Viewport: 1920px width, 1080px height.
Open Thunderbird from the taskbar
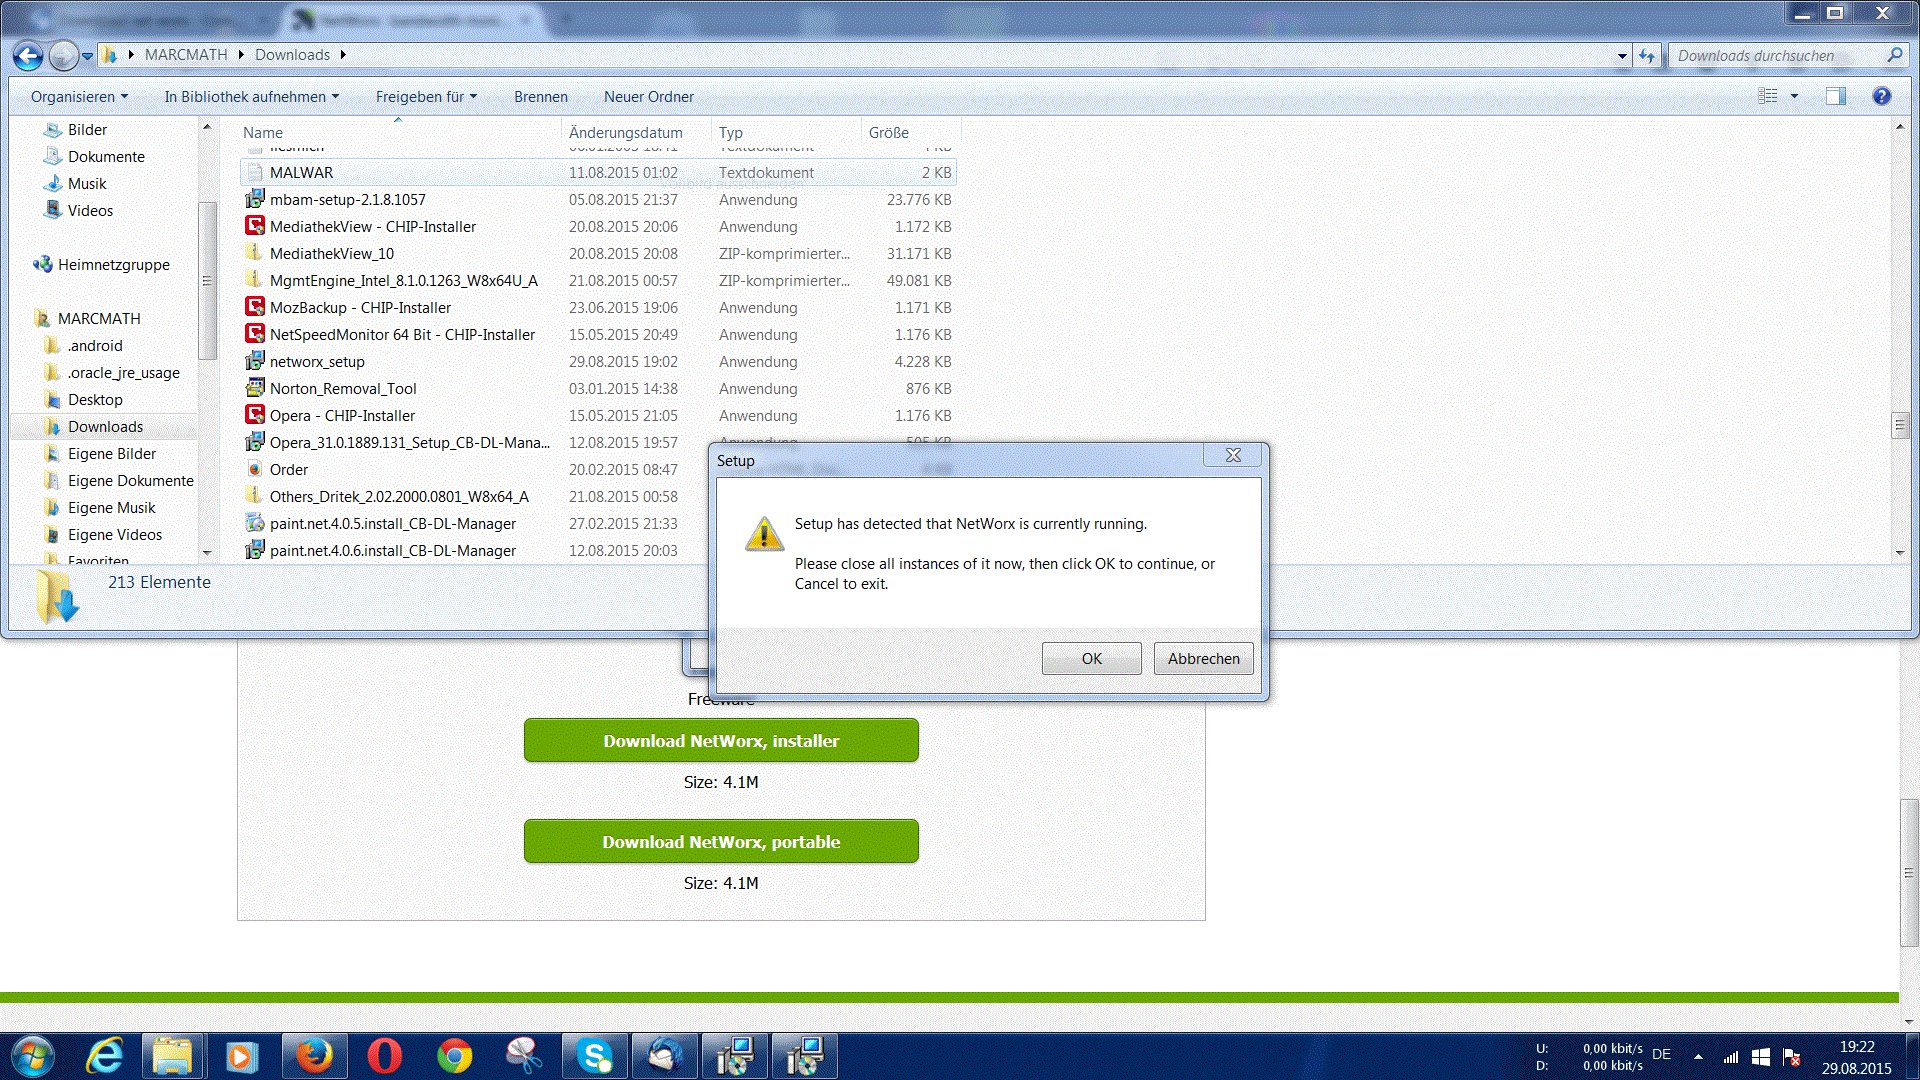click(x=664, y=1056)
